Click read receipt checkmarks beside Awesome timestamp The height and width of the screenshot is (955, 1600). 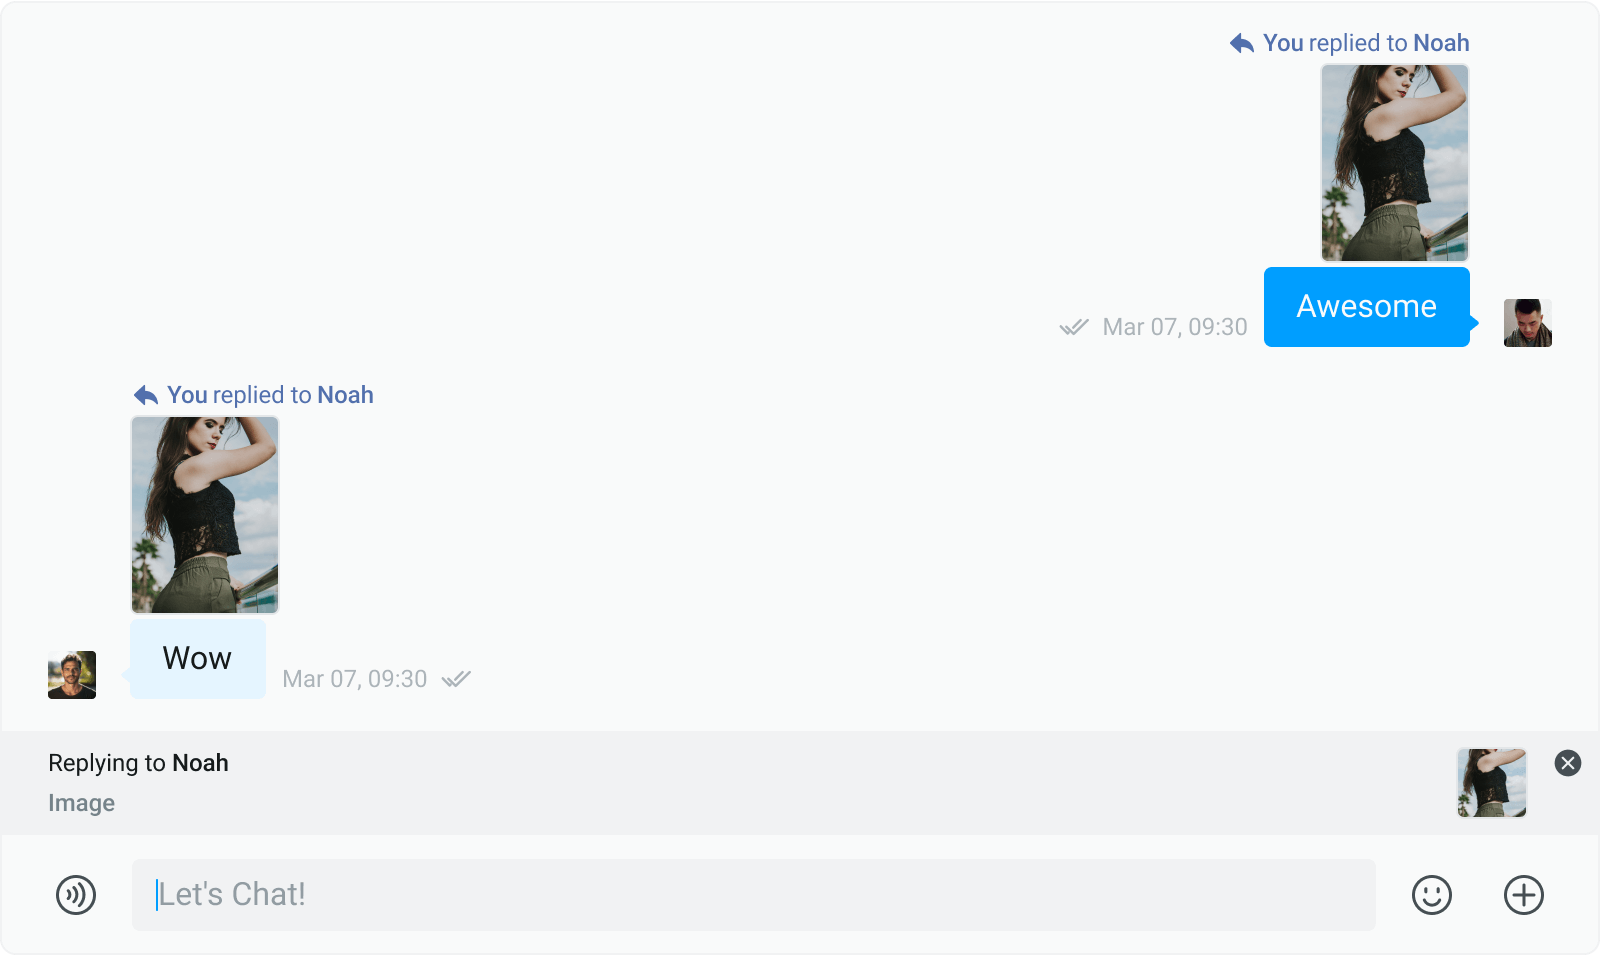[1074, 327]
